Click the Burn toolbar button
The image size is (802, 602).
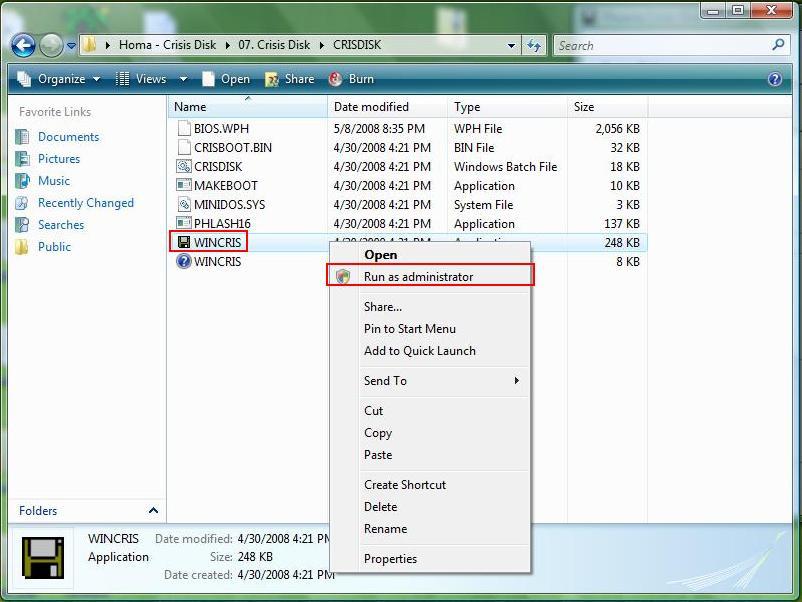(351, 79)
